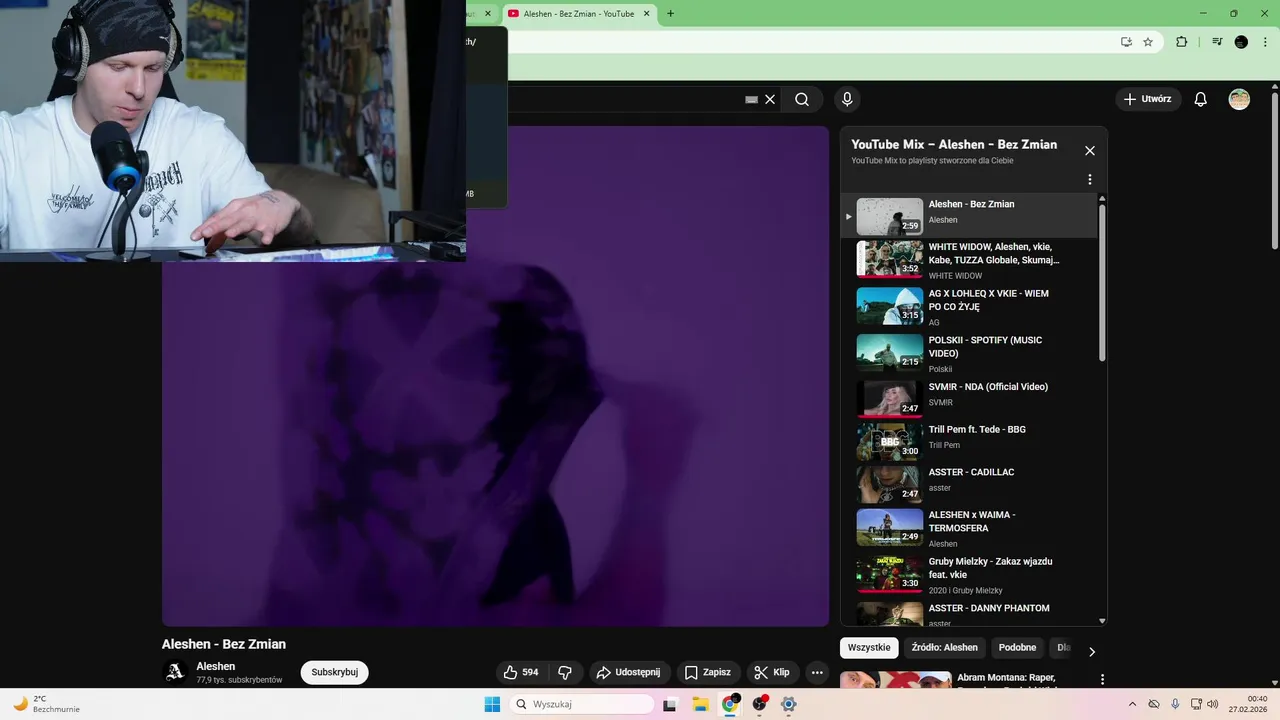This screenshot has width=1280, height=720.
Task: Show more filter chips with right arrow
Action: [x=1092, y=651]
